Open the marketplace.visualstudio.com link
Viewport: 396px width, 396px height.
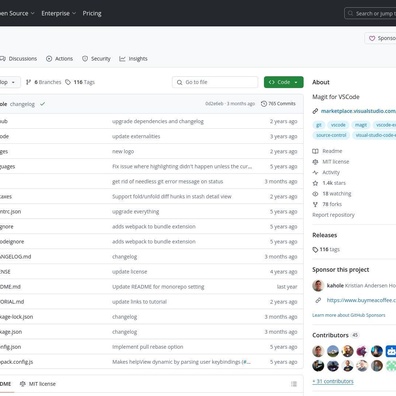(358, 111)
